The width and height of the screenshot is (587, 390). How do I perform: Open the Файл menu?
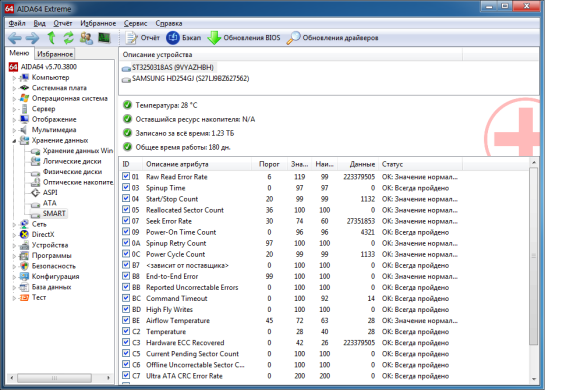[x=17, y=23]
